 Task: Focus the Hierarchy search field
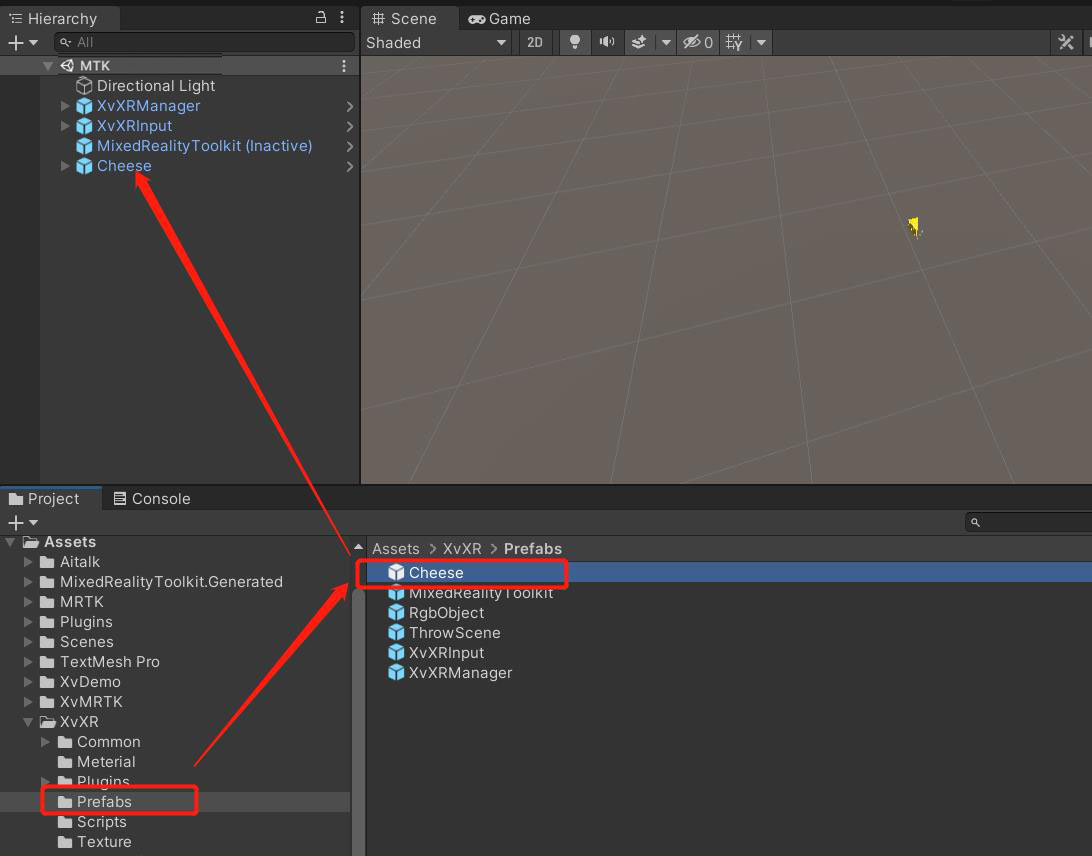(204, 42)
